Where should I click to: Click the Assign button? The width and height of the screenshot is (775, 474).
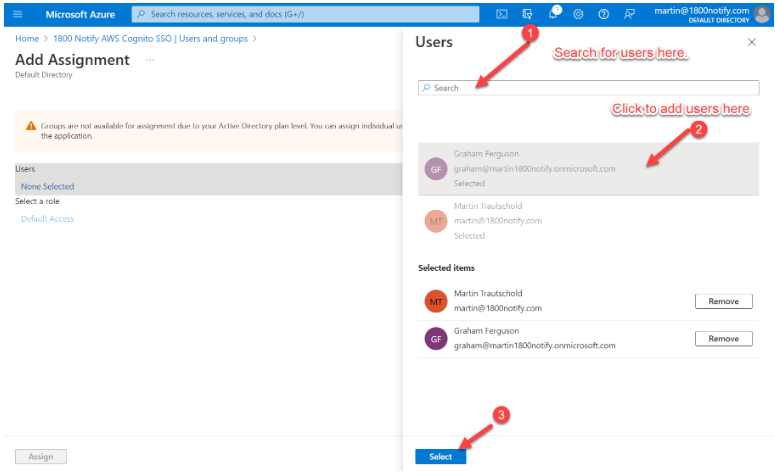pyautogui.click(x=41, y=457)
